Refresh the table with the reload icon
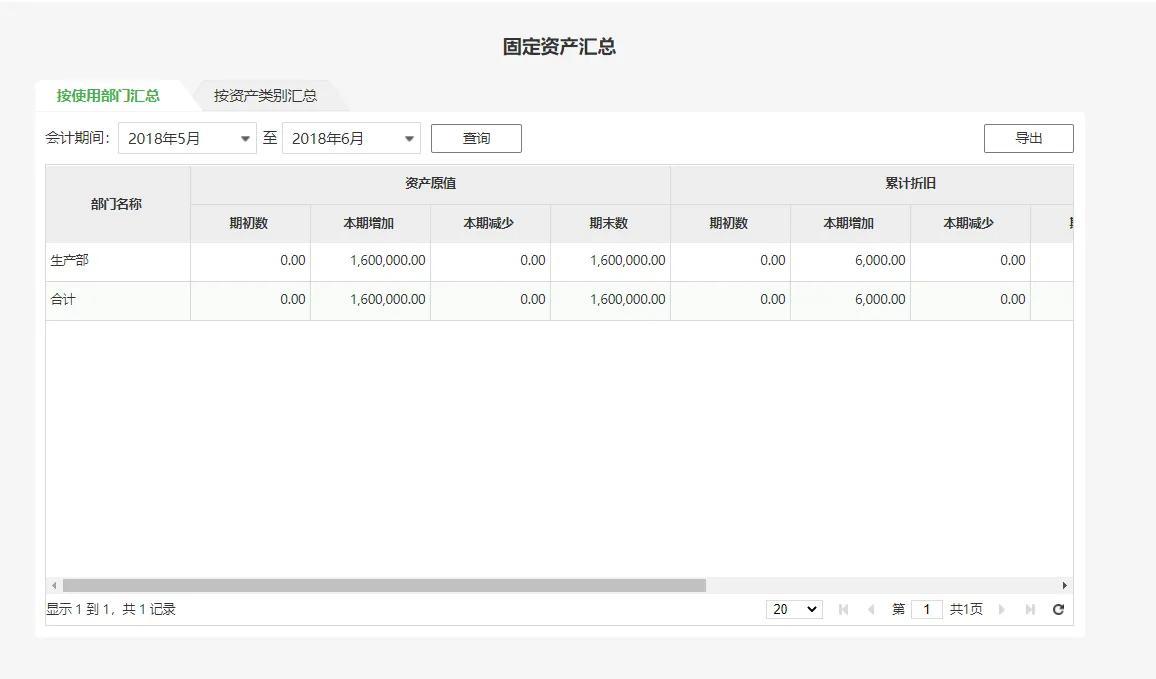The height and width of the screenshot is (679, 1156). click(1058, 608)
